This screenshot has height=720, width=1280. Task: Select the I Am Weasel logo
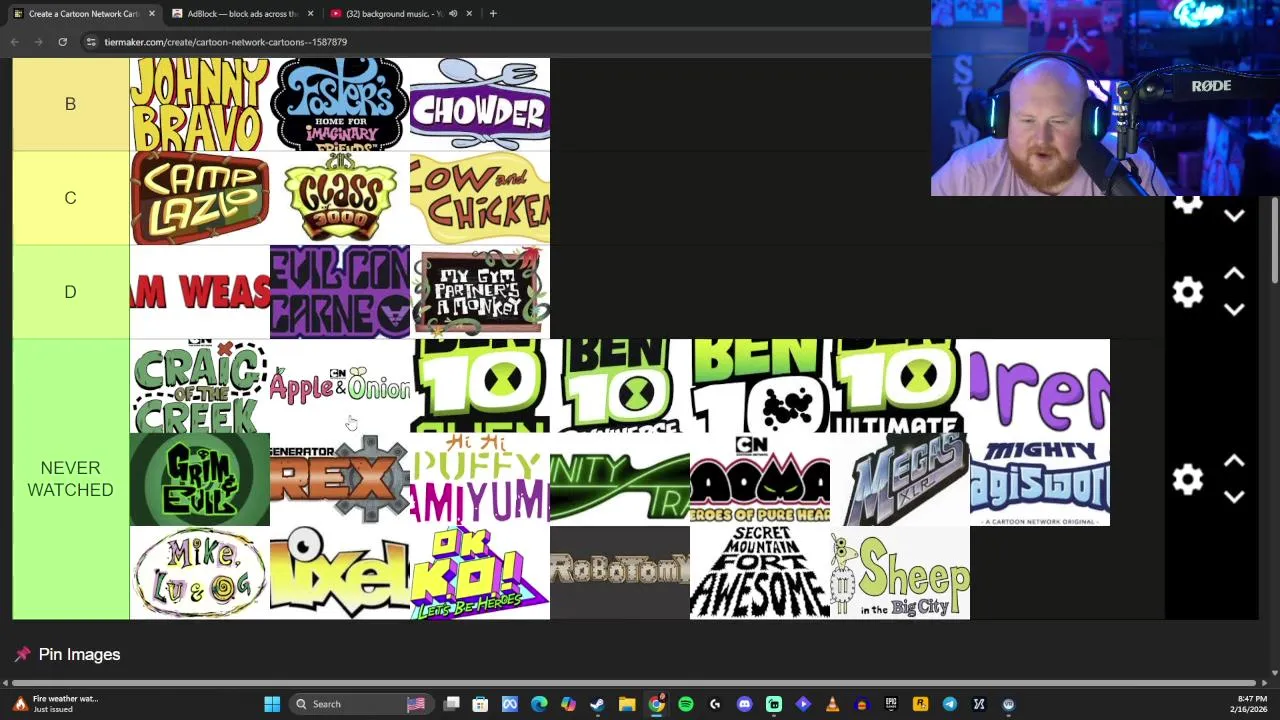[200, 292]
